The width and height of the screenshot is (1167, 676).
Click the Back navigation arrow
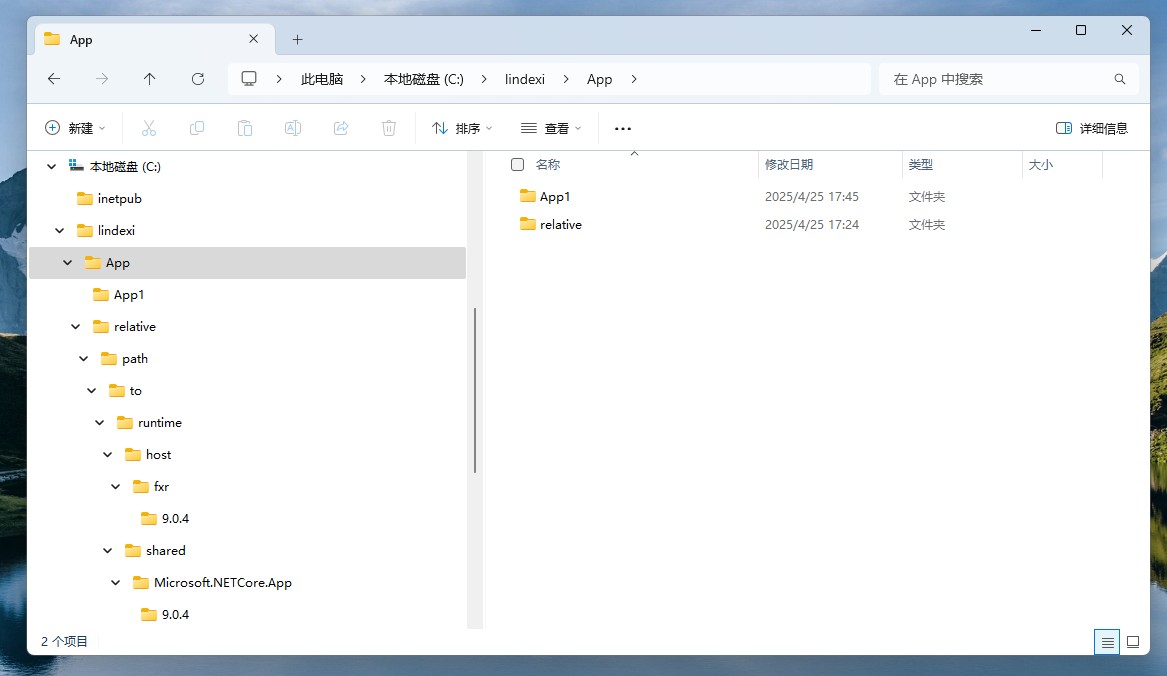point(54,79)
